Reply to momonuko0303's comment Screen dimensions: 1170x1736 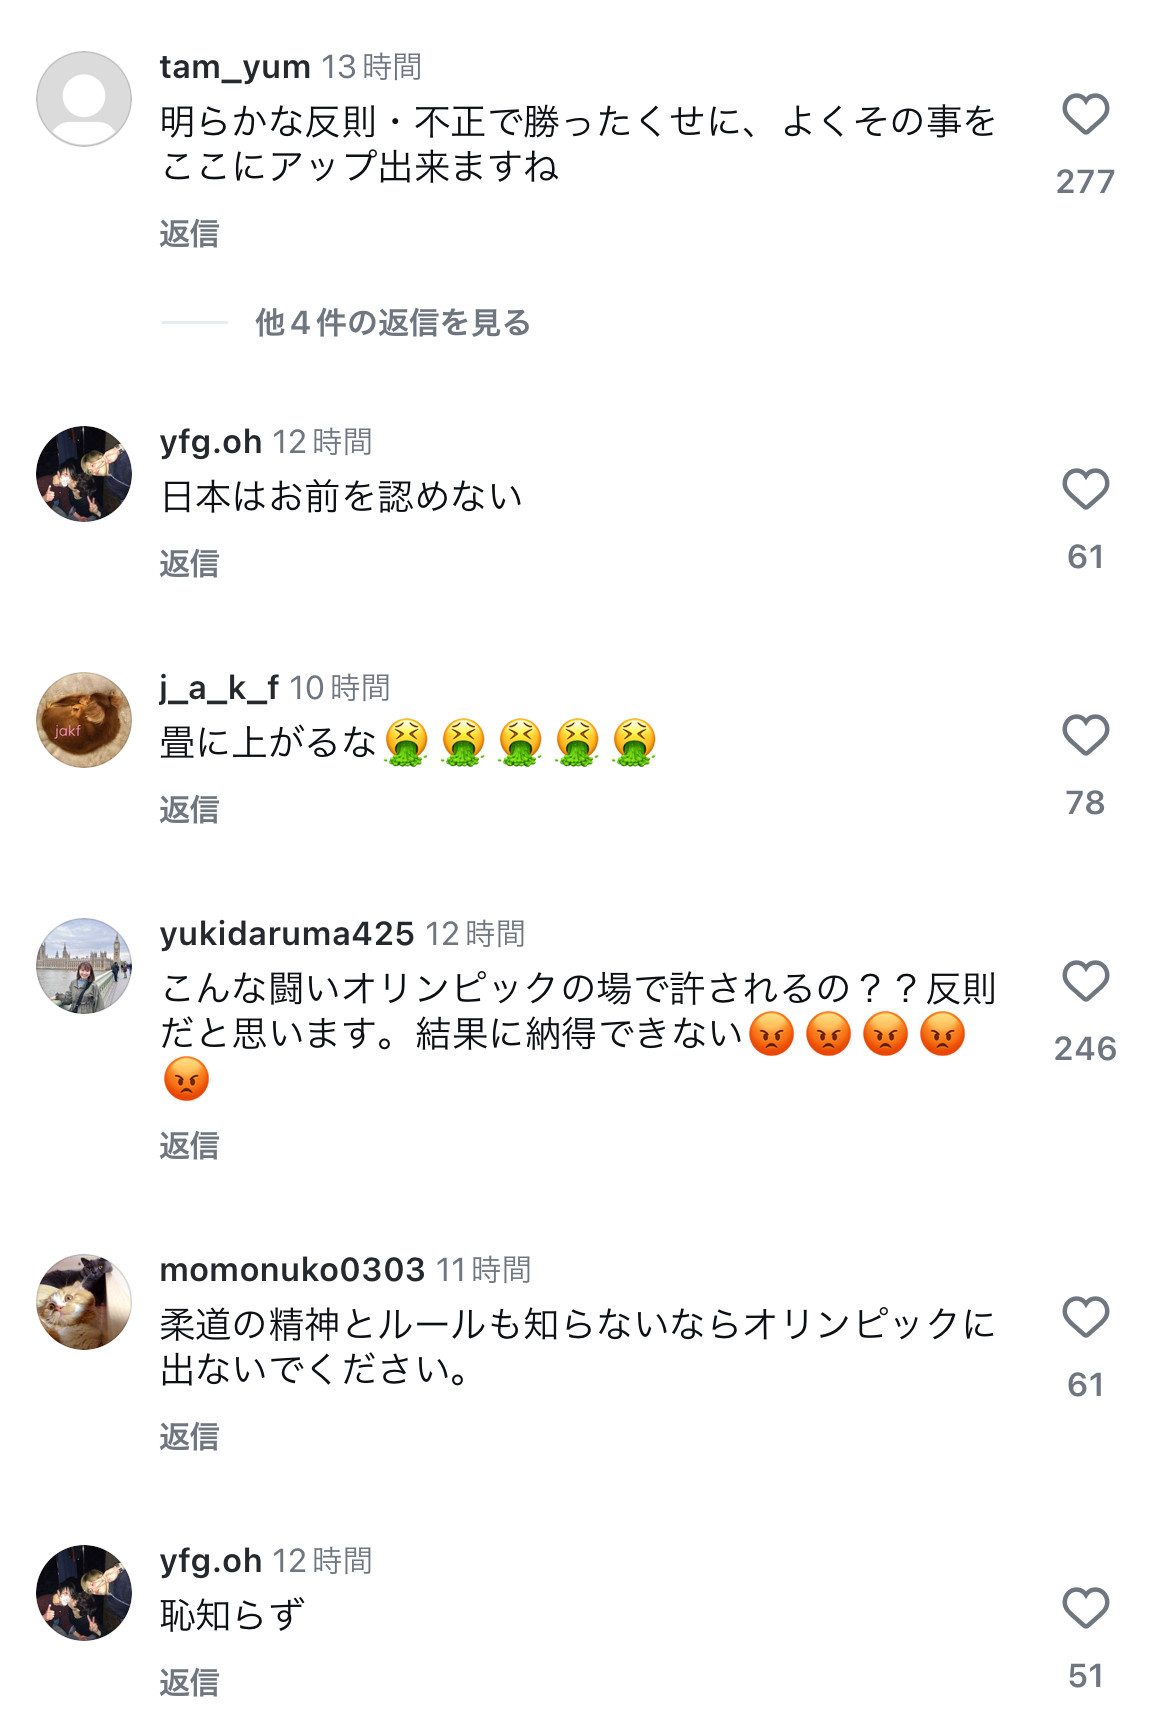pyautogui.click(x=189, y=1436)
